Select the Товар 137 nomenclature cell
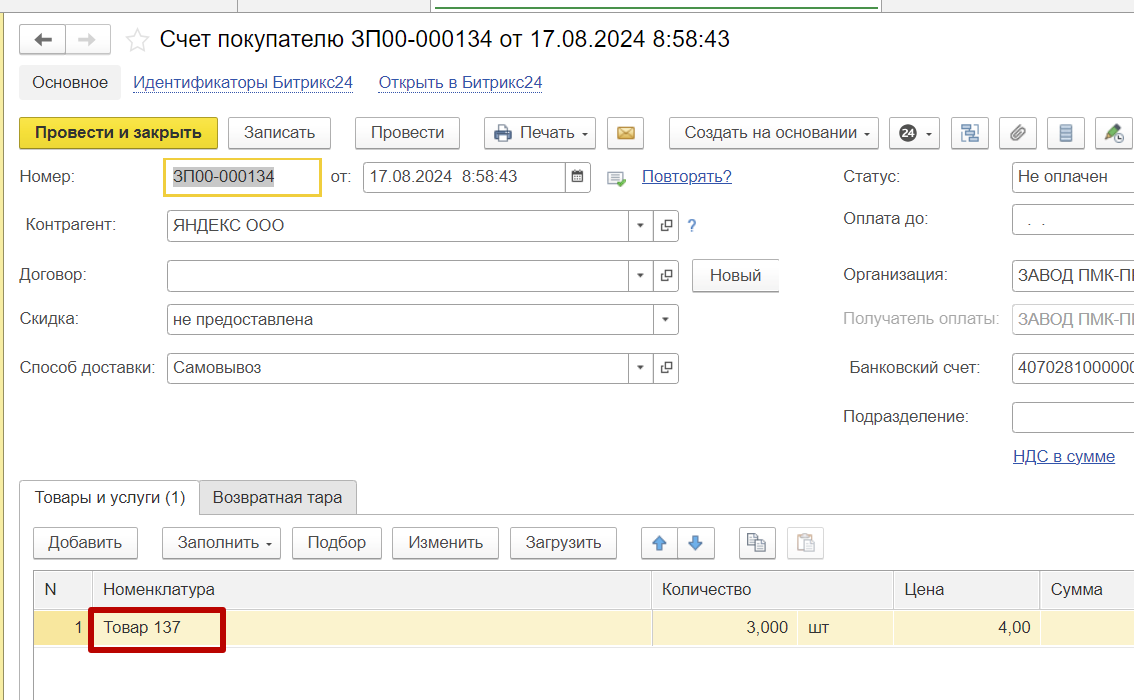1134x700 pixels. [x=157, y=628]
